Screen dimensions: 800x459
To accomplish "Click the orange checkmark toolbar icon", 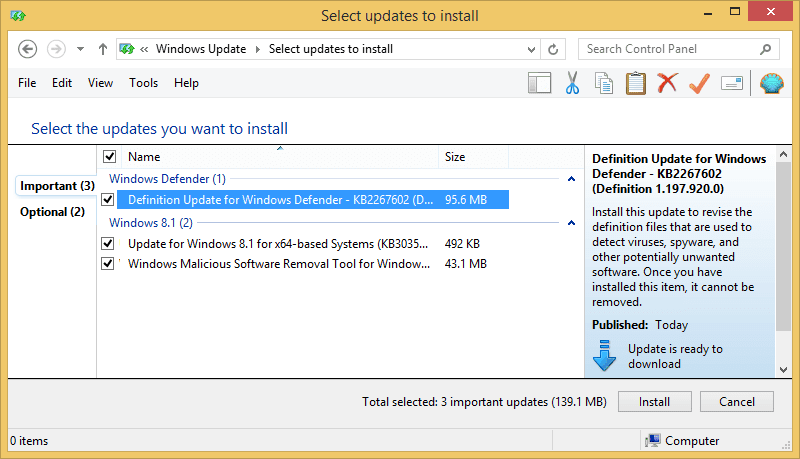I will 699,83.
